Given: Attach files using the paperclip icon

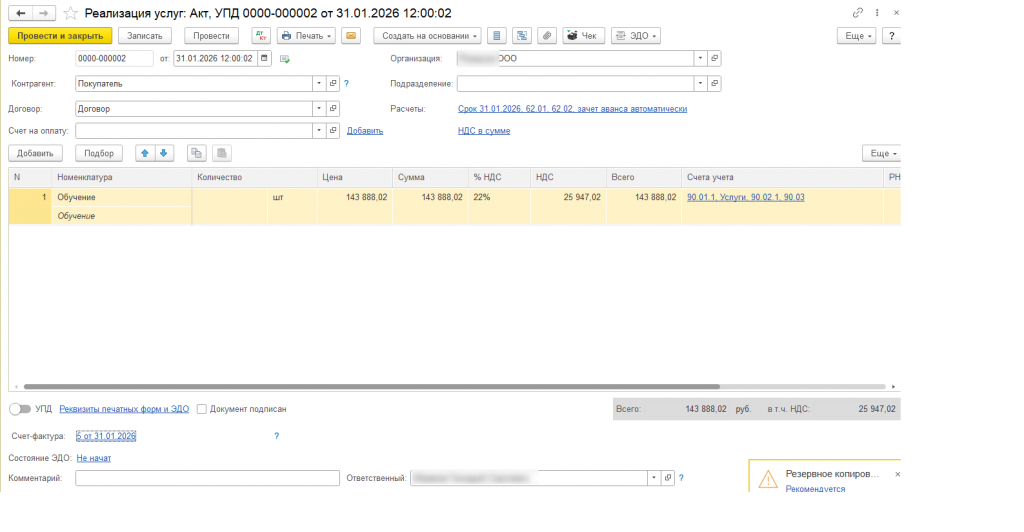Looking at the screenshot, I should tap(547, 36).
